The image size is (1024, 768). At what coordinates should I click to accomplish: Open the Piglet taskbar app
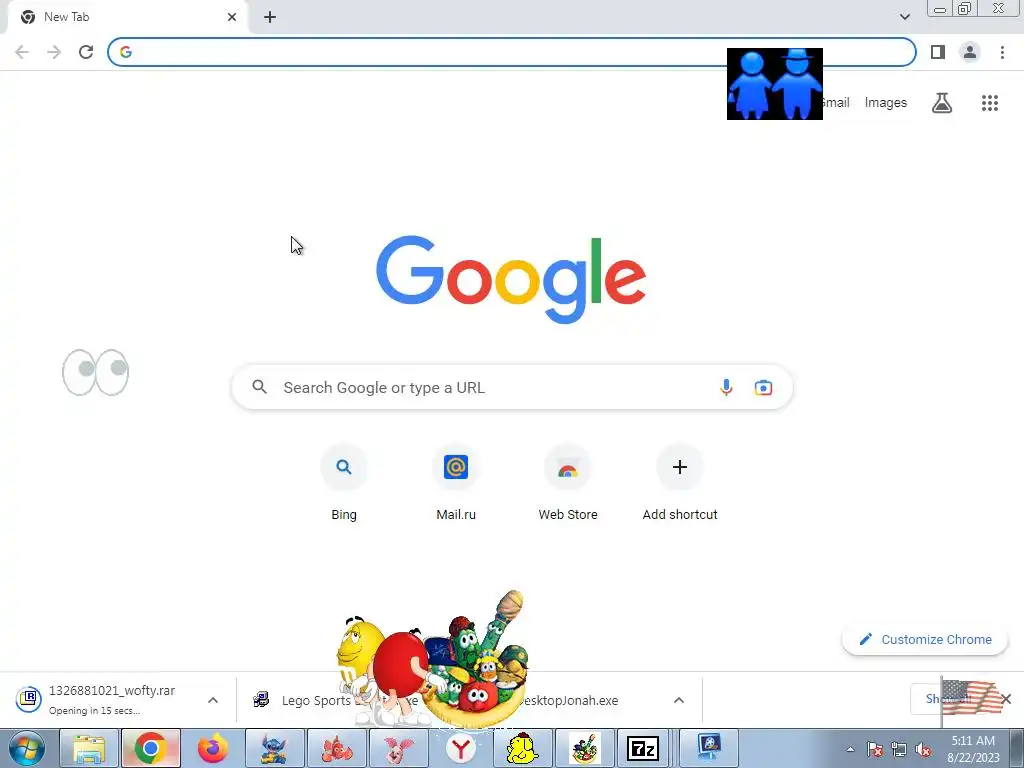398,748
